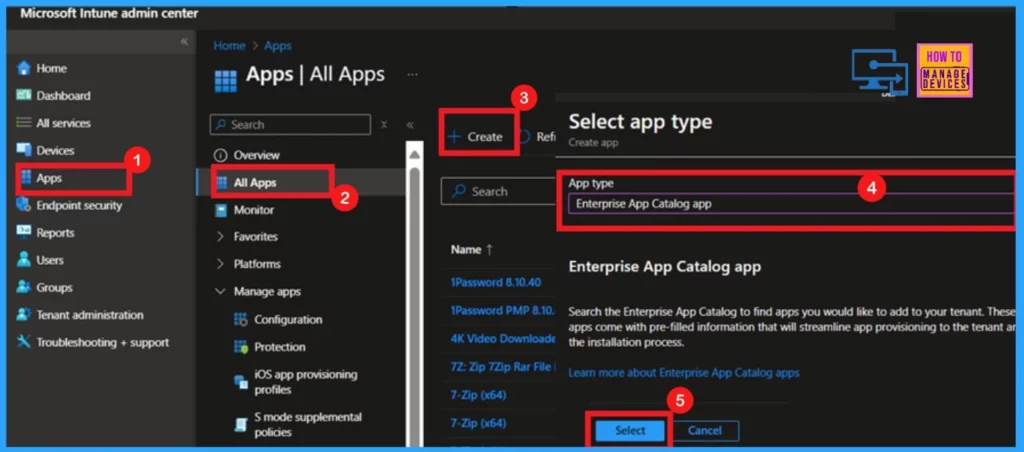Click the Monitor book icon
The width and height of the screenshot is (1024, 452).
221,210
